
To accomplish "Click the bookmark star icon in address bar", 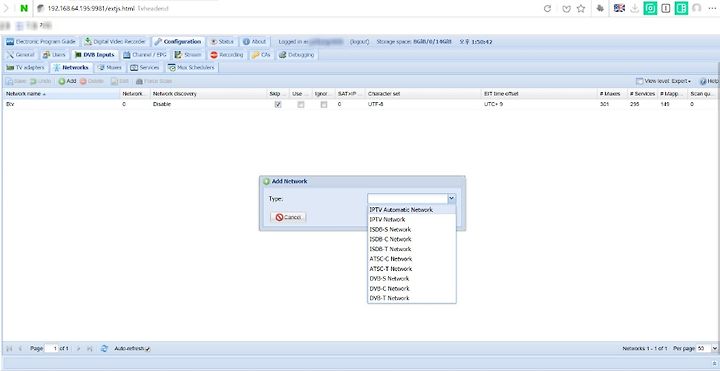I will [x=581, y=8].
